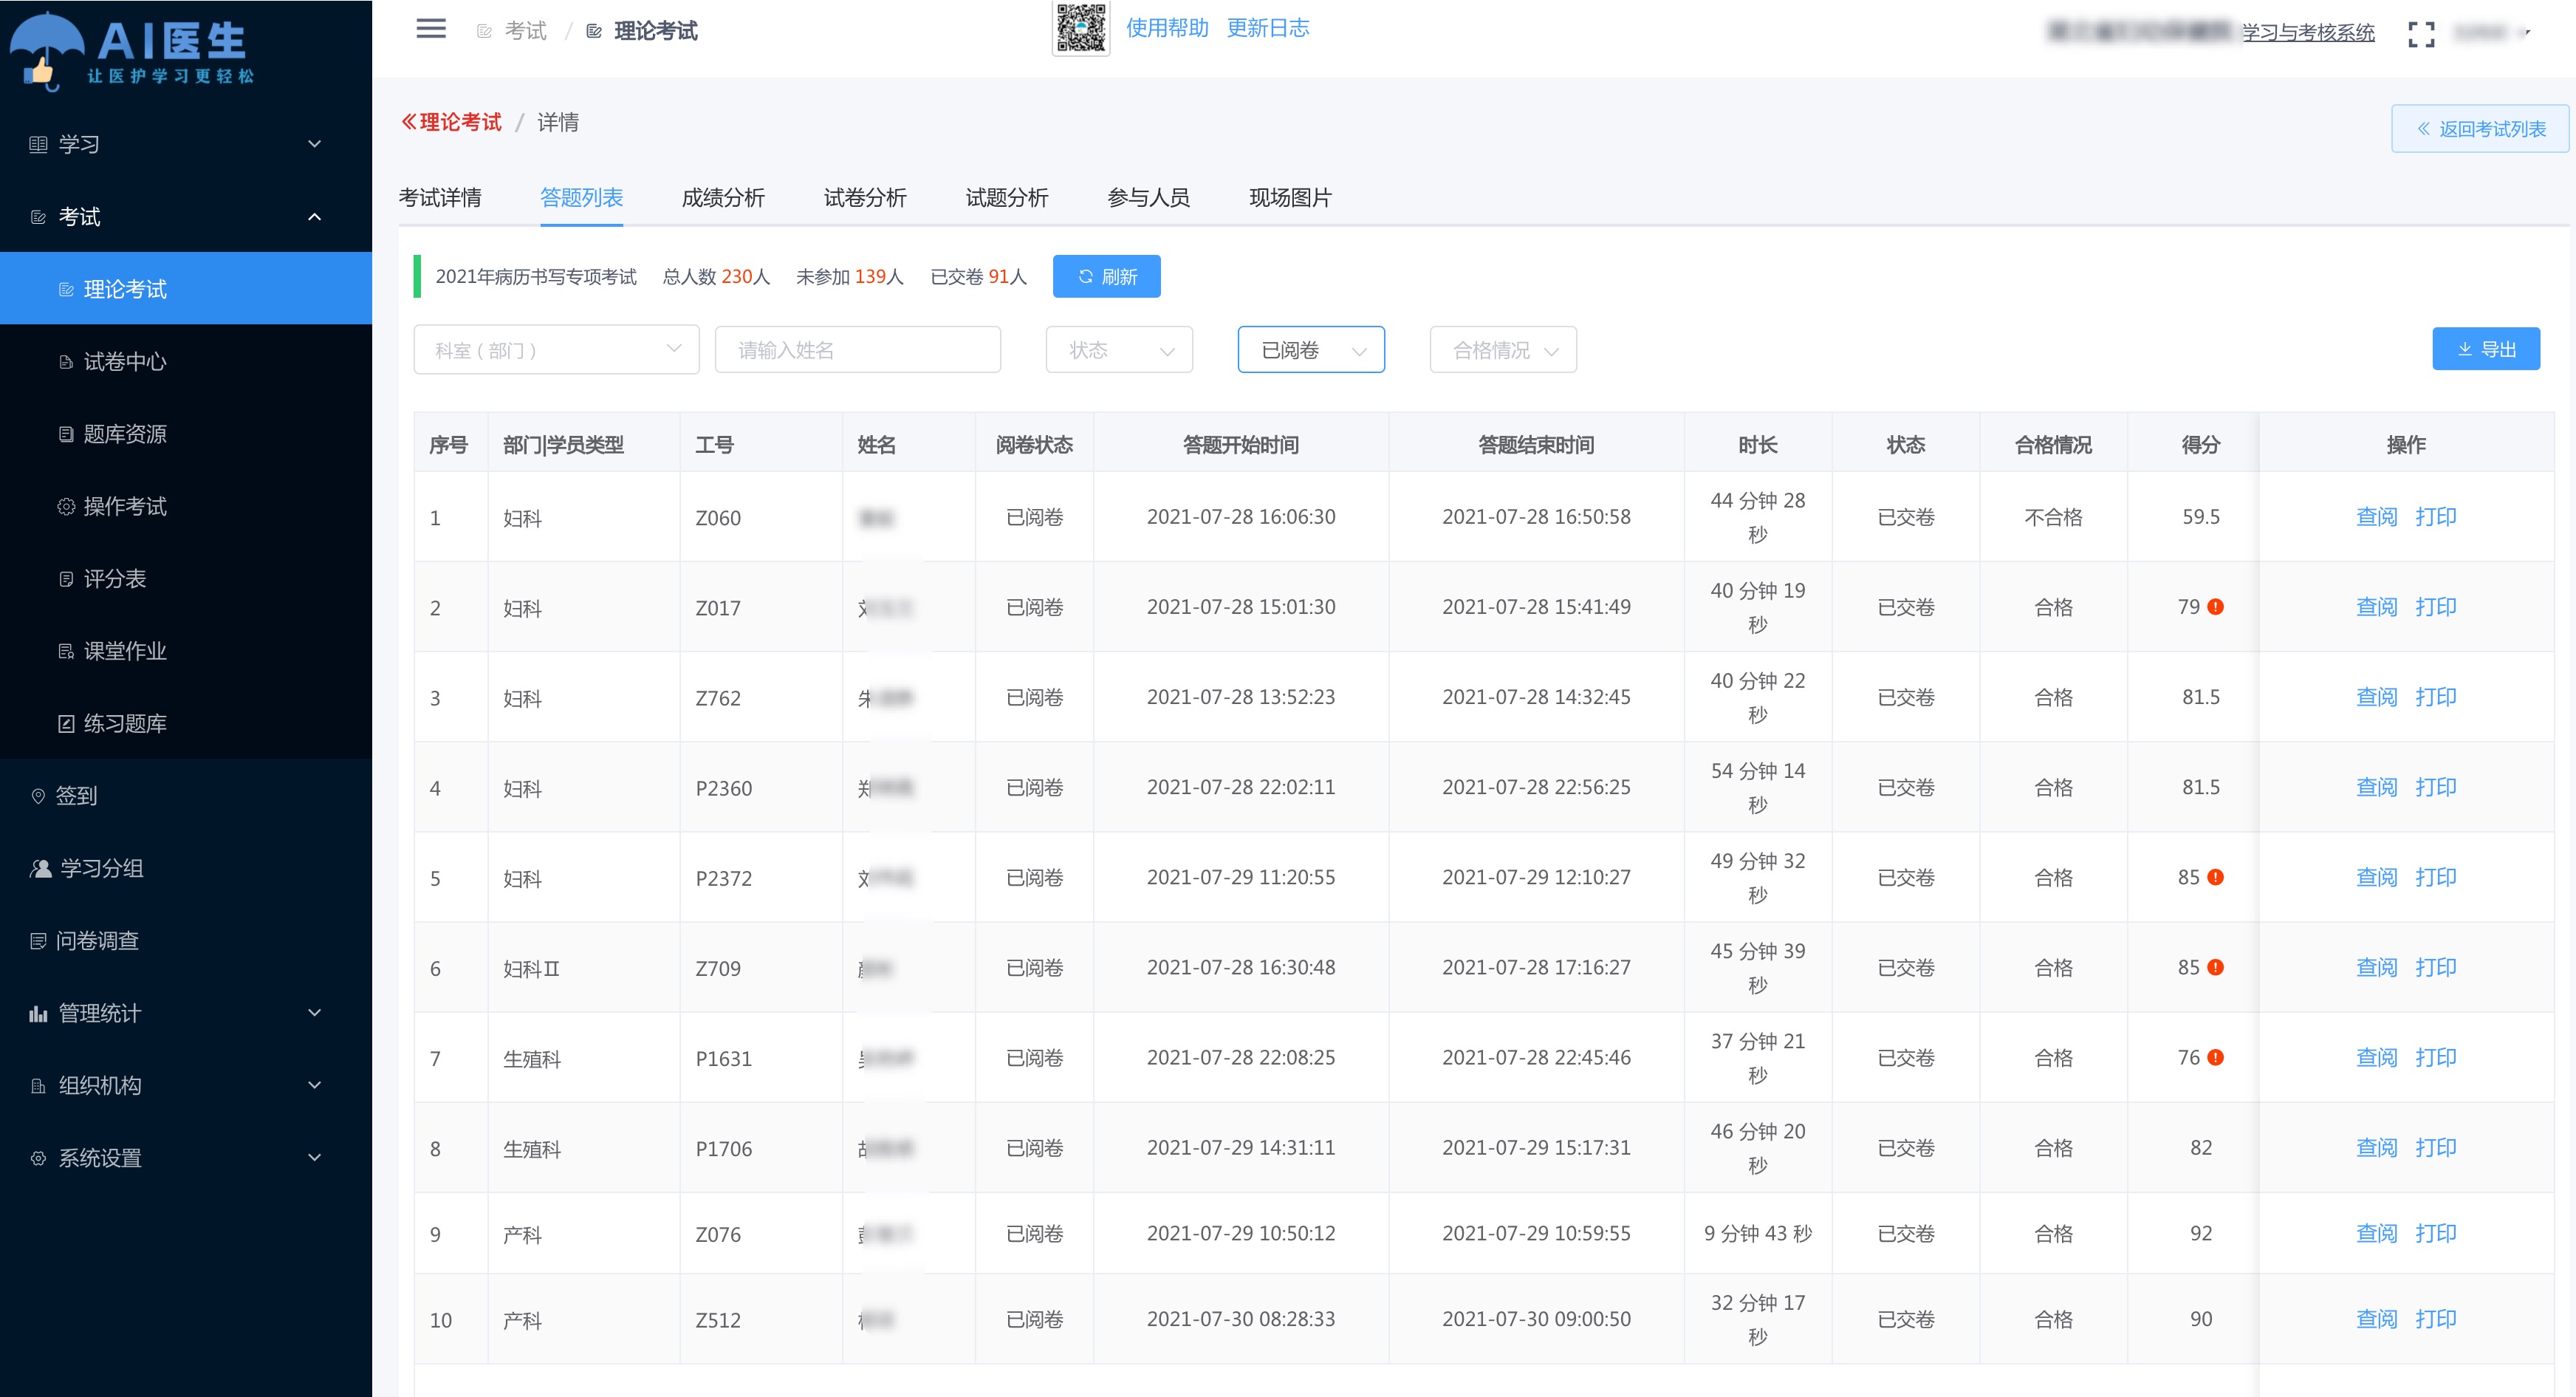
Task: Click the red warning icon beside score 79
Action: (x=2215, y=607)
